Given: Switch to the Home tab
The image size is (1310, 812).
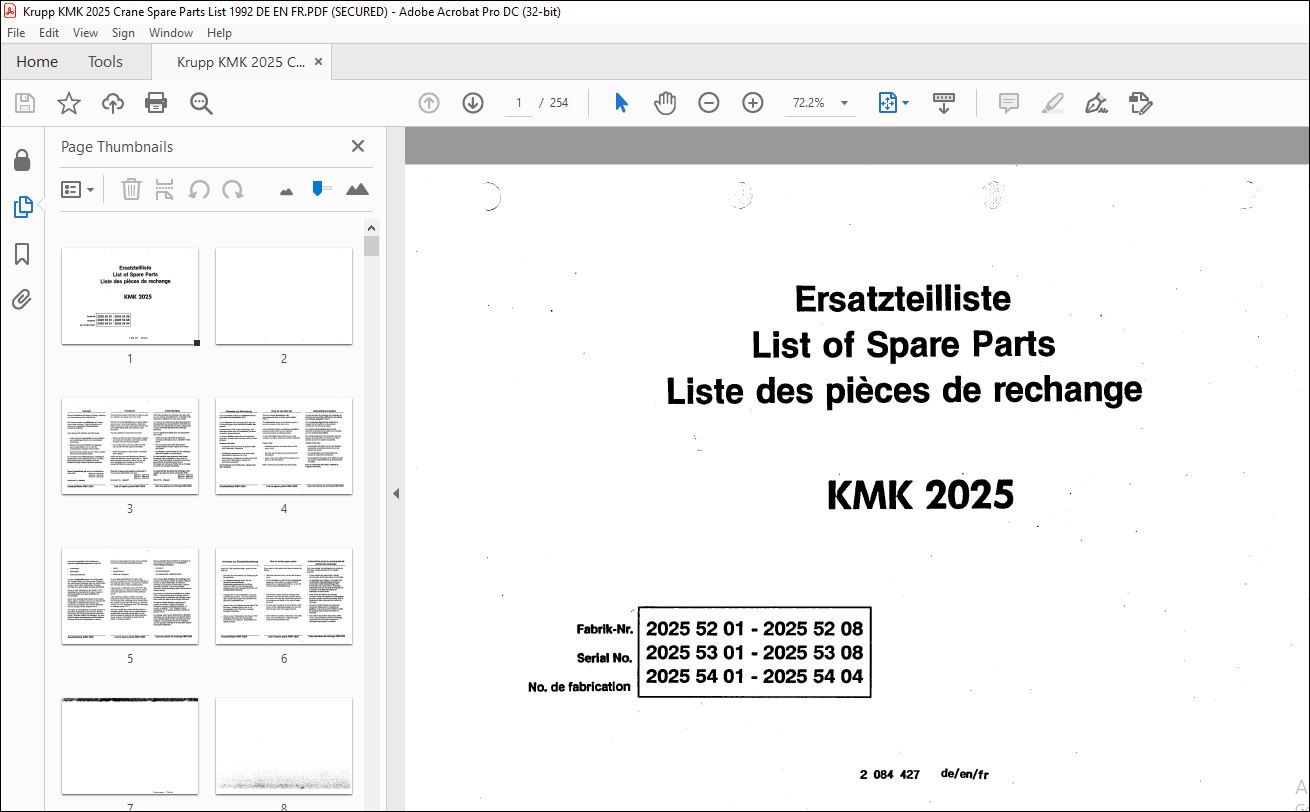Looking at the screenshot, I should [37, 61].
